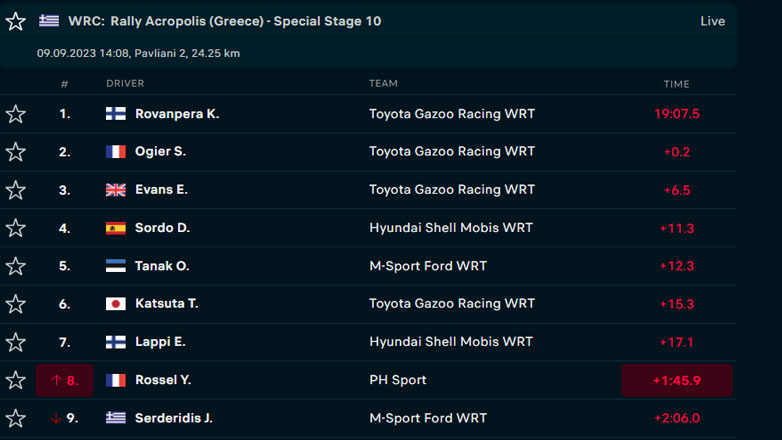The image size is (782, 440).
Task: Click the star next to Tanak O.
Action: pos(15,266)
